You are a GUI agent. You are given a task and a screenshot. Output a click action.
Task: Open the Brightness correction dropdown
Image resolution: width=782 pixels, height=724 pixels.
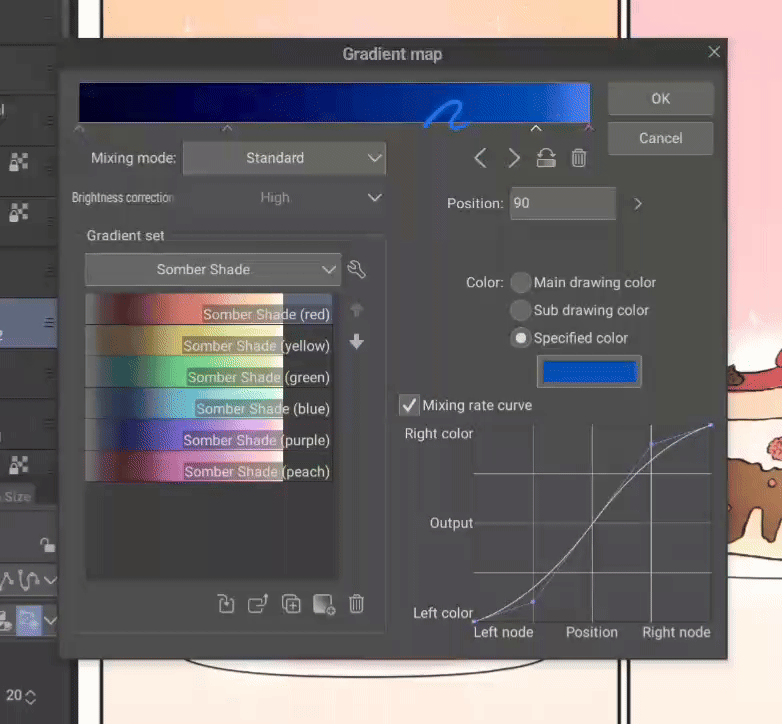click(x=284, y=198)
